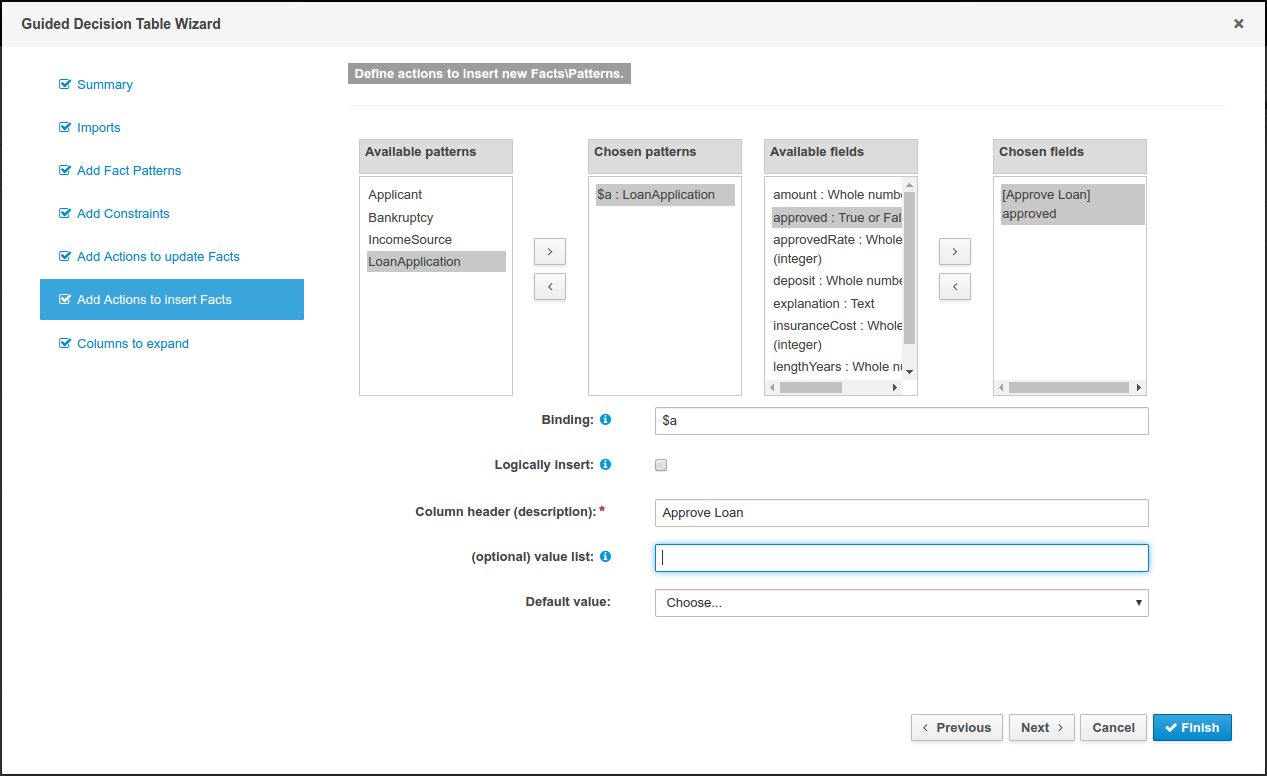The image size is (1267, 776).
Task: Open the Add Constraints wizard step
Action: (123, 214)
